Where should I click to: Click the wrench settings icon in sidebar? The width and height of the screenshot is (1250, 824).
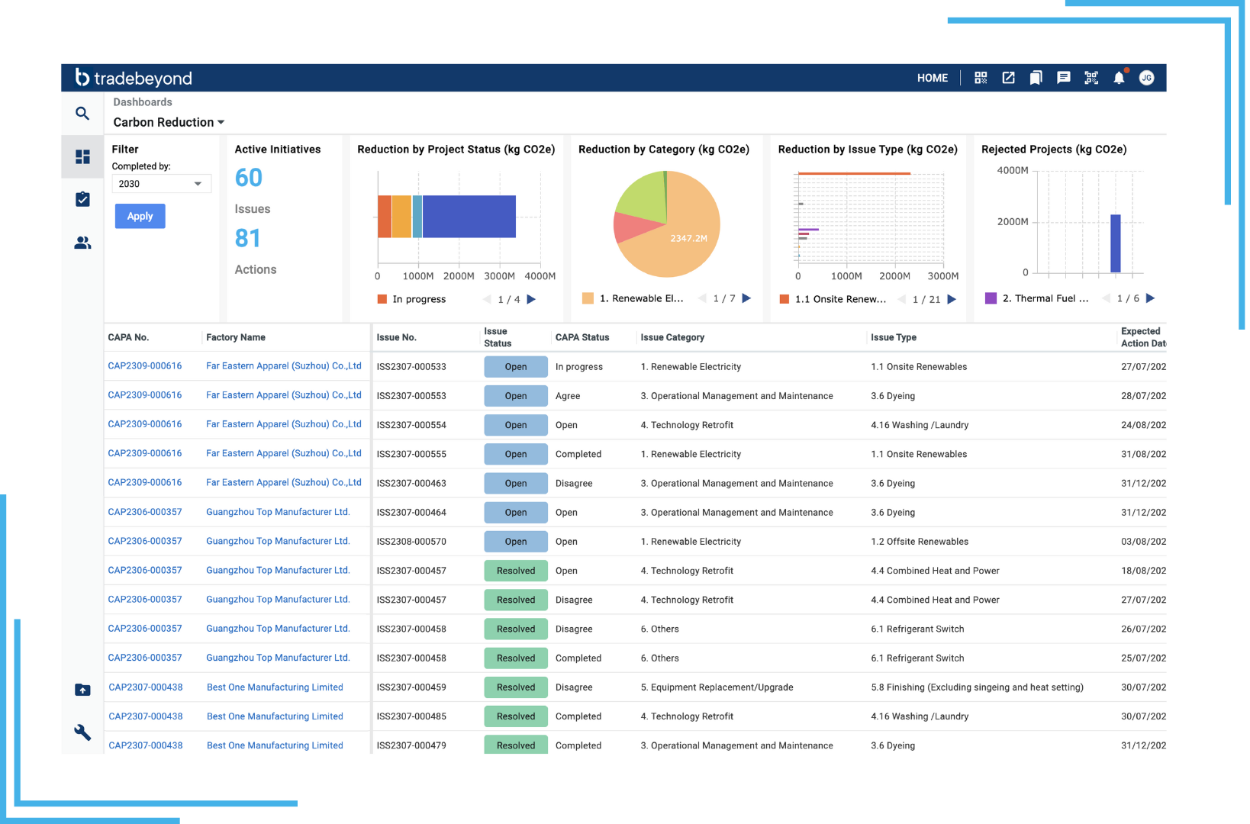(82, 732)
